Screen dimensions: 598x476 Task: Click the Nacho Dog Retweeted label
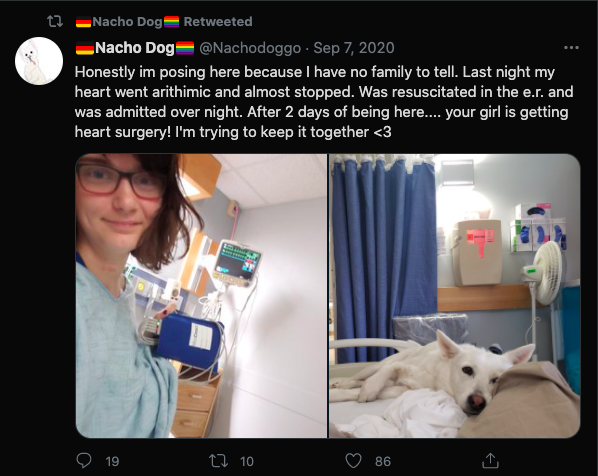[164, 22]
